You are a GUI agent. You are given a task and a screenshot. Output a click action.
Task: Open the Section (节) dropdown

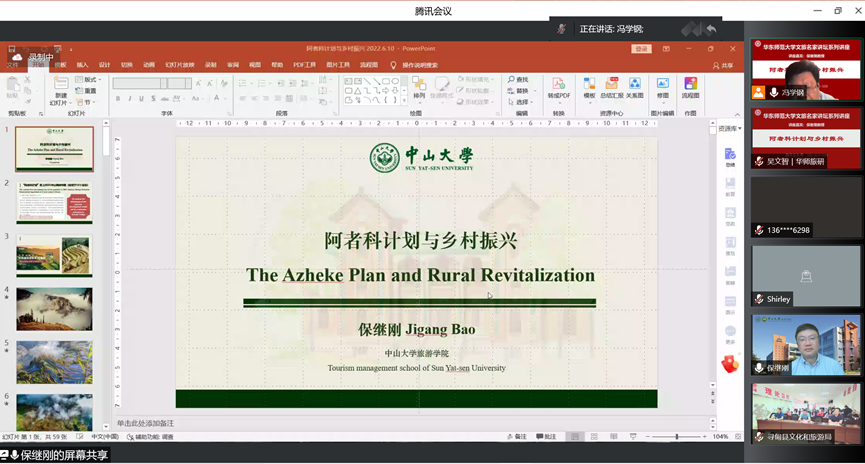[86, 102]
